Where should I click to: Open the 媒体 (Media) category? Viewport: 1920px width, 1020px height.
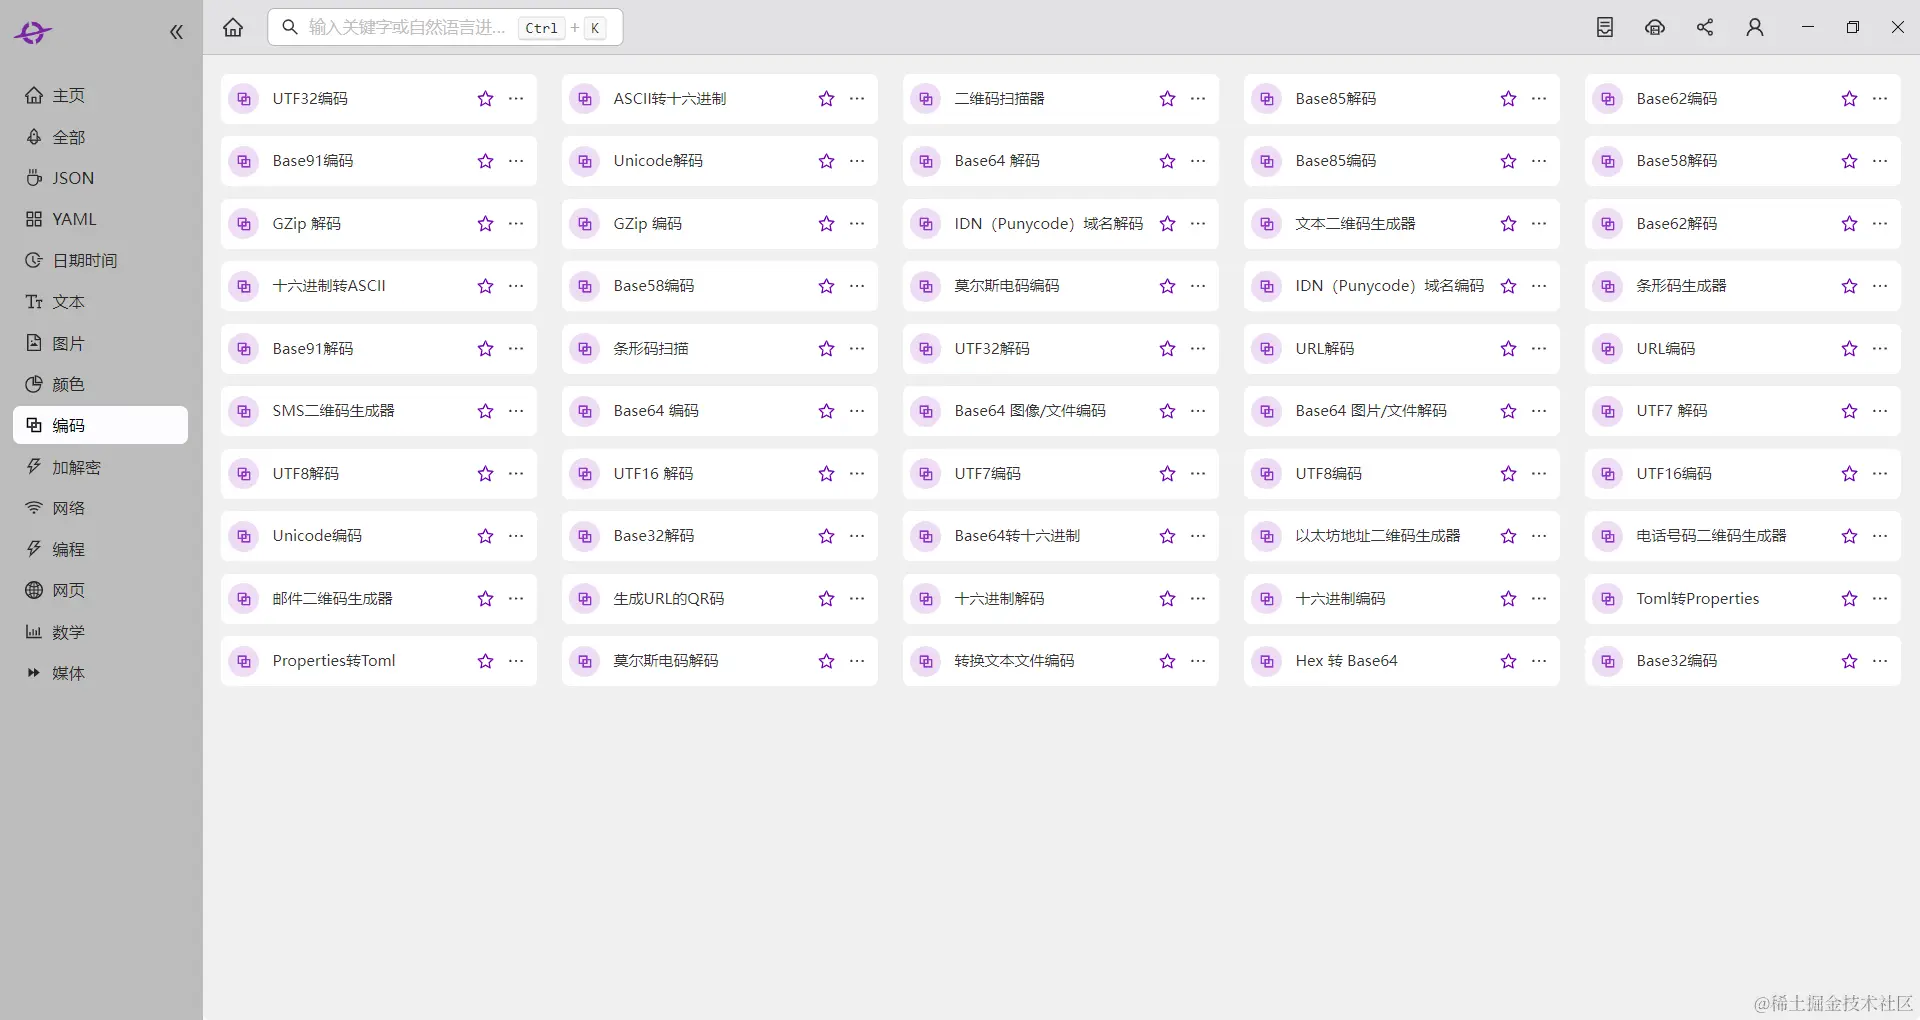pos(68,673)
